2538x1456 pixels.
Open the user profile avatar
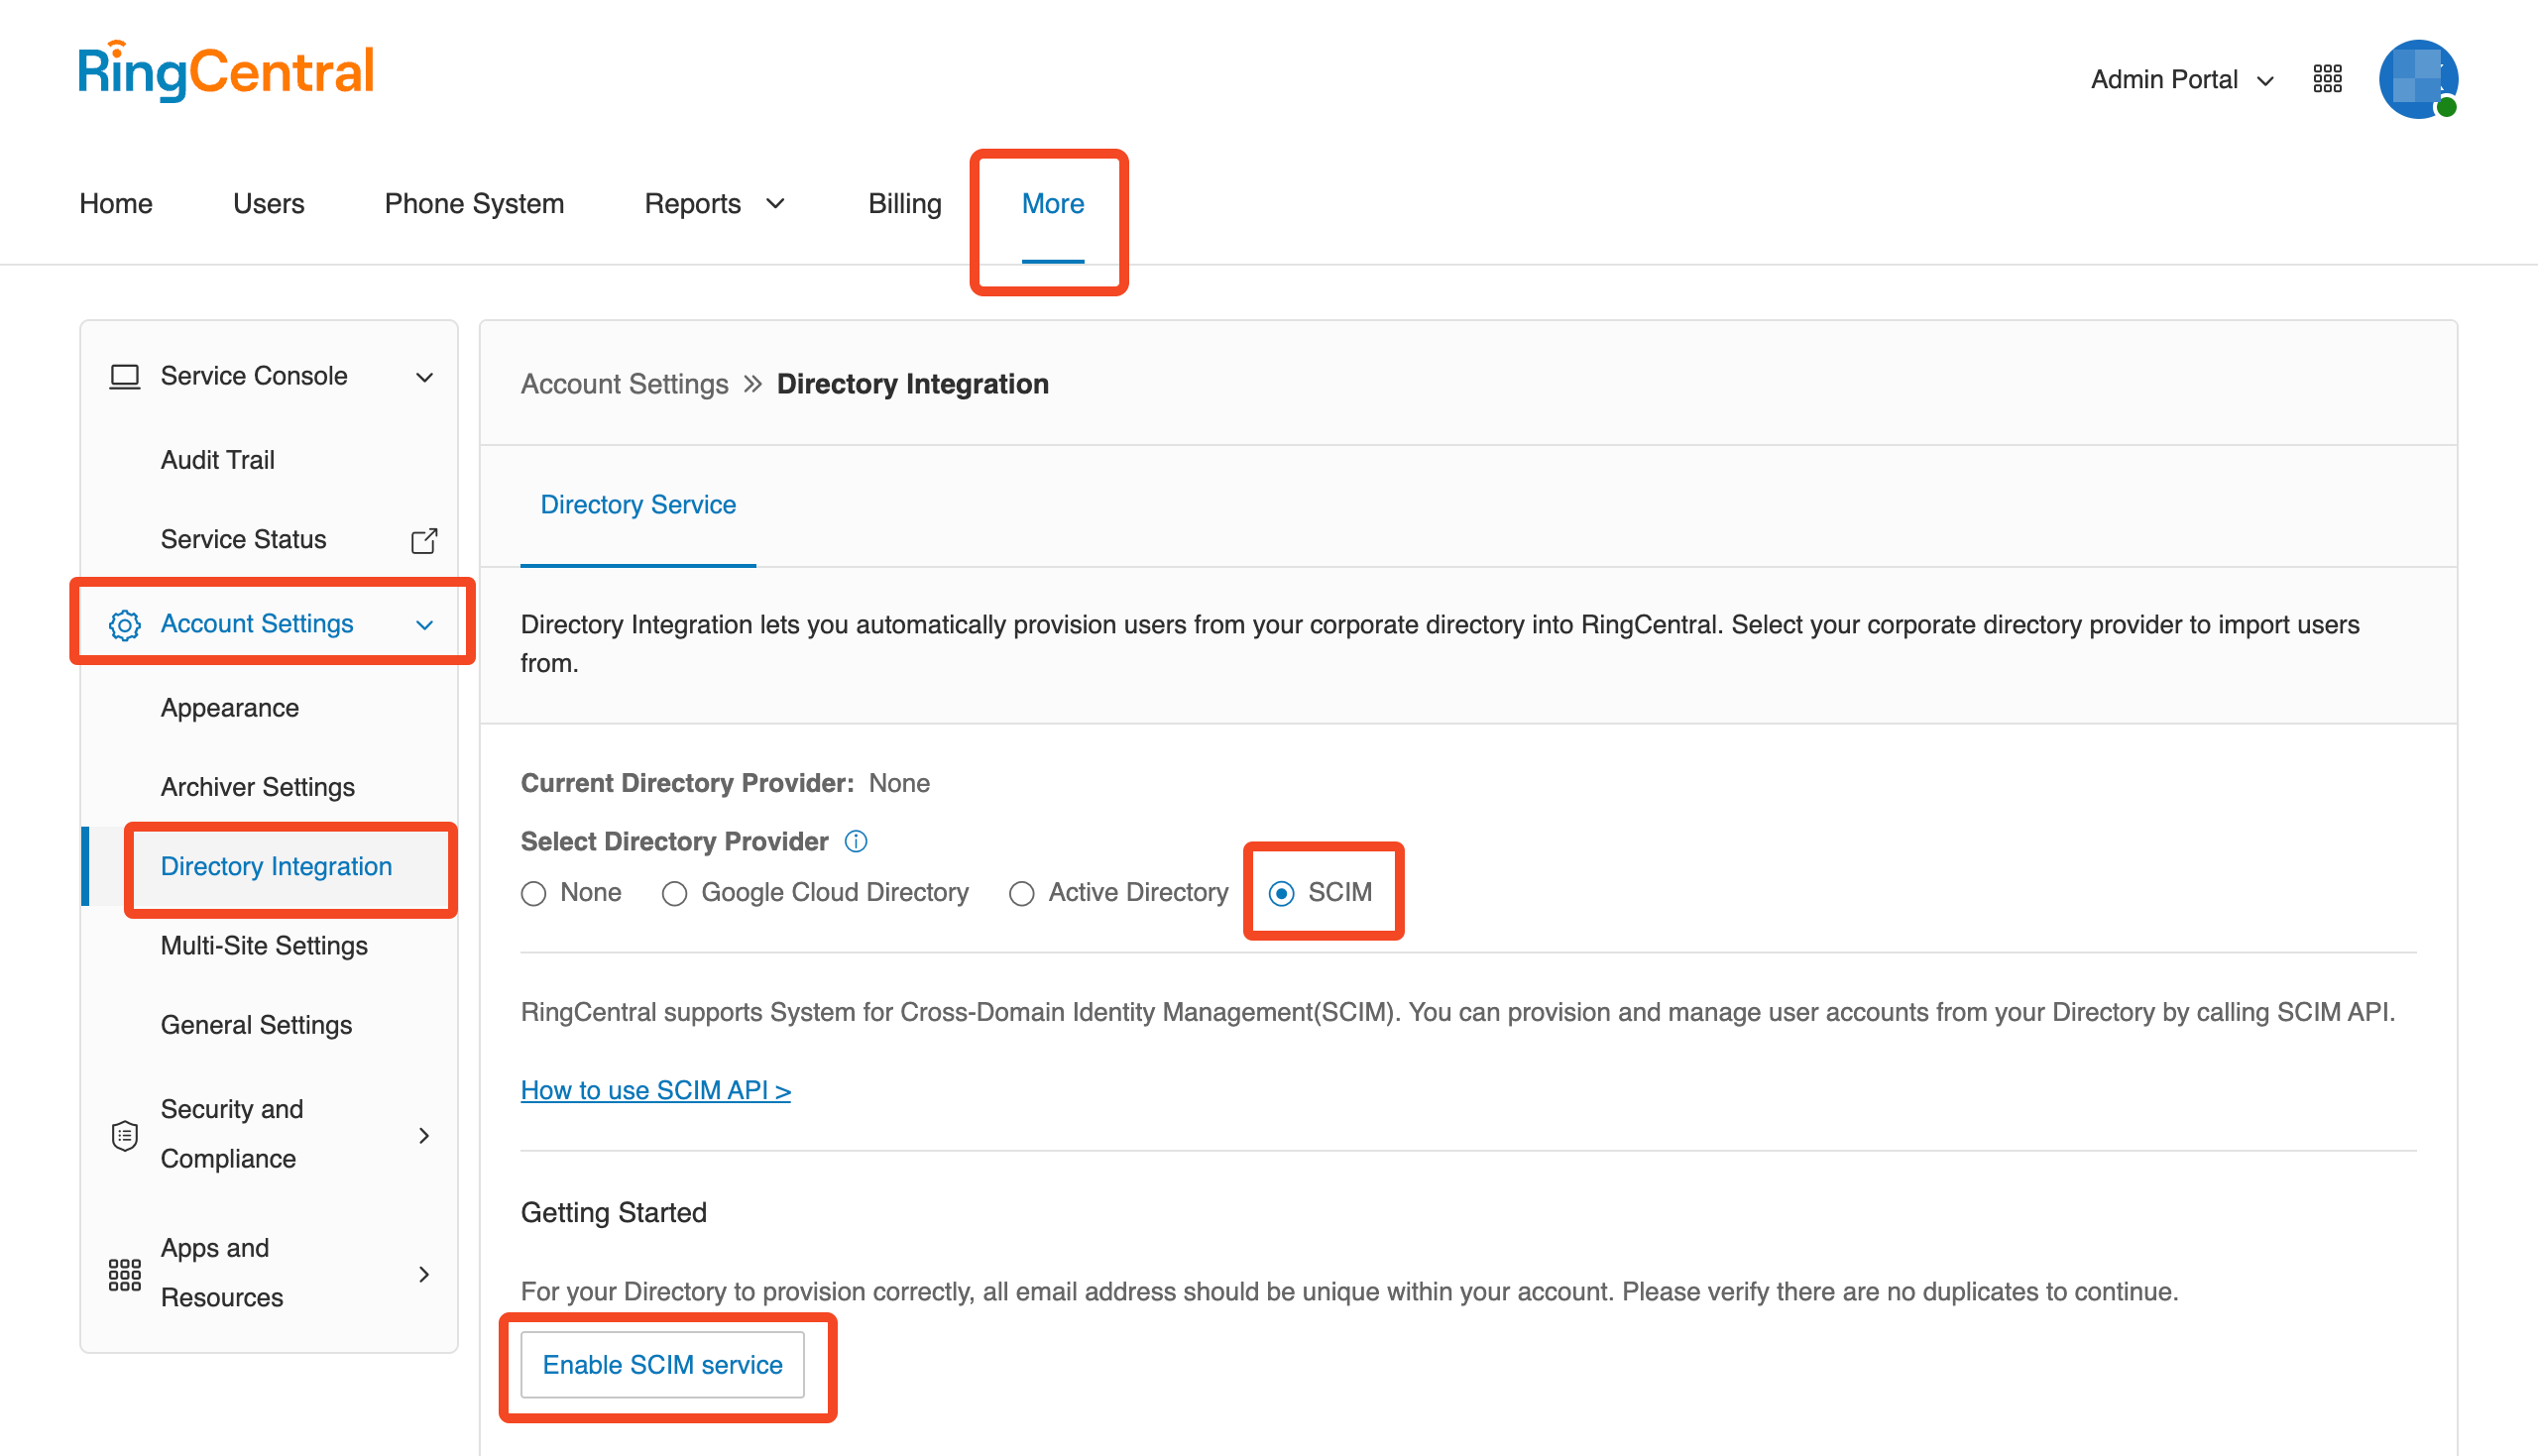[x=2417, y=79]
